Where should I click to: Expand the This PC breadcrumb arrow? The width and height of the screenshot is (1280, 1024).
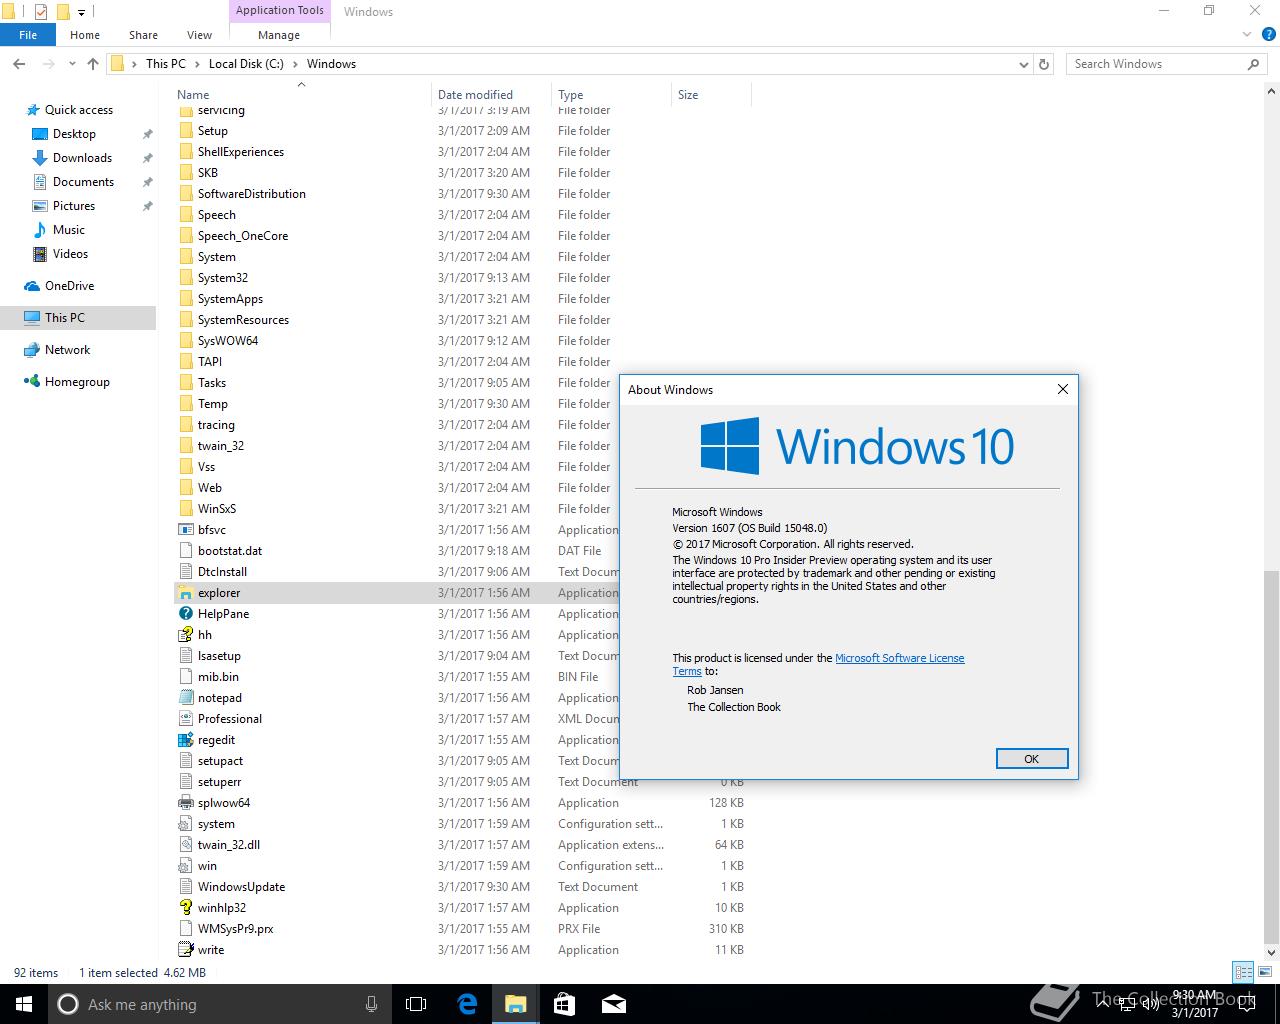(197, 64)
